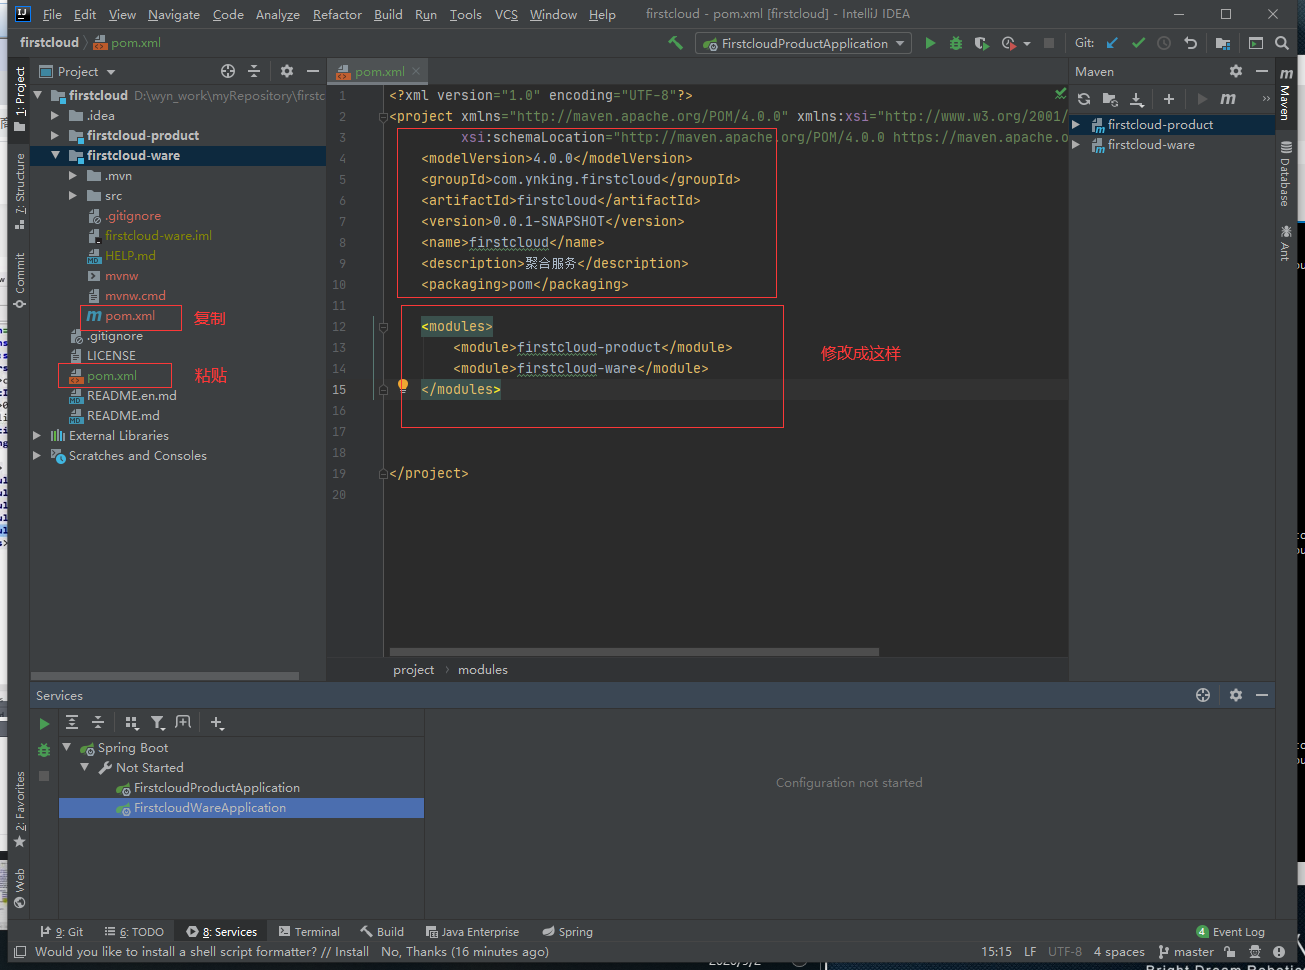Toggle the 1: Project side tool window
The height and width of the screenshot is (970, 1305).
[x=20, y=98]
